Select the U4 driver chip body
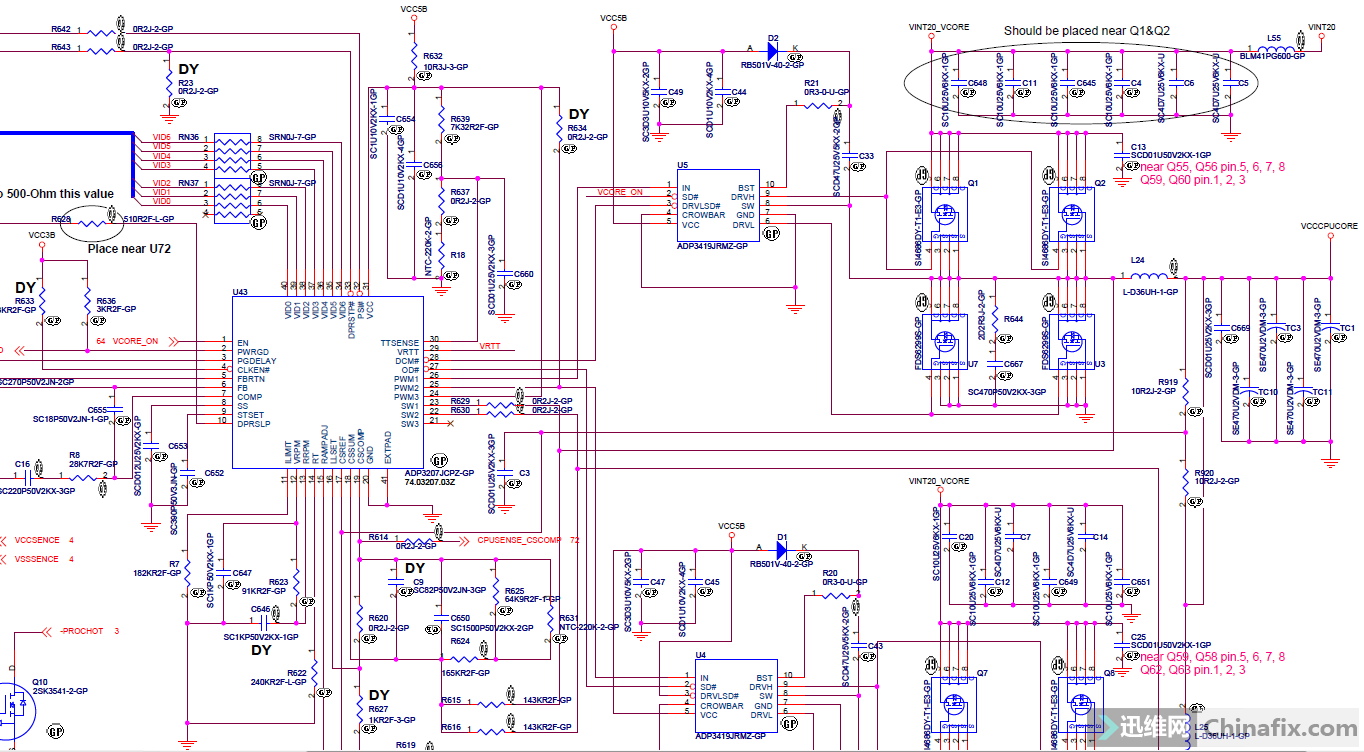 tap(736, 696)
